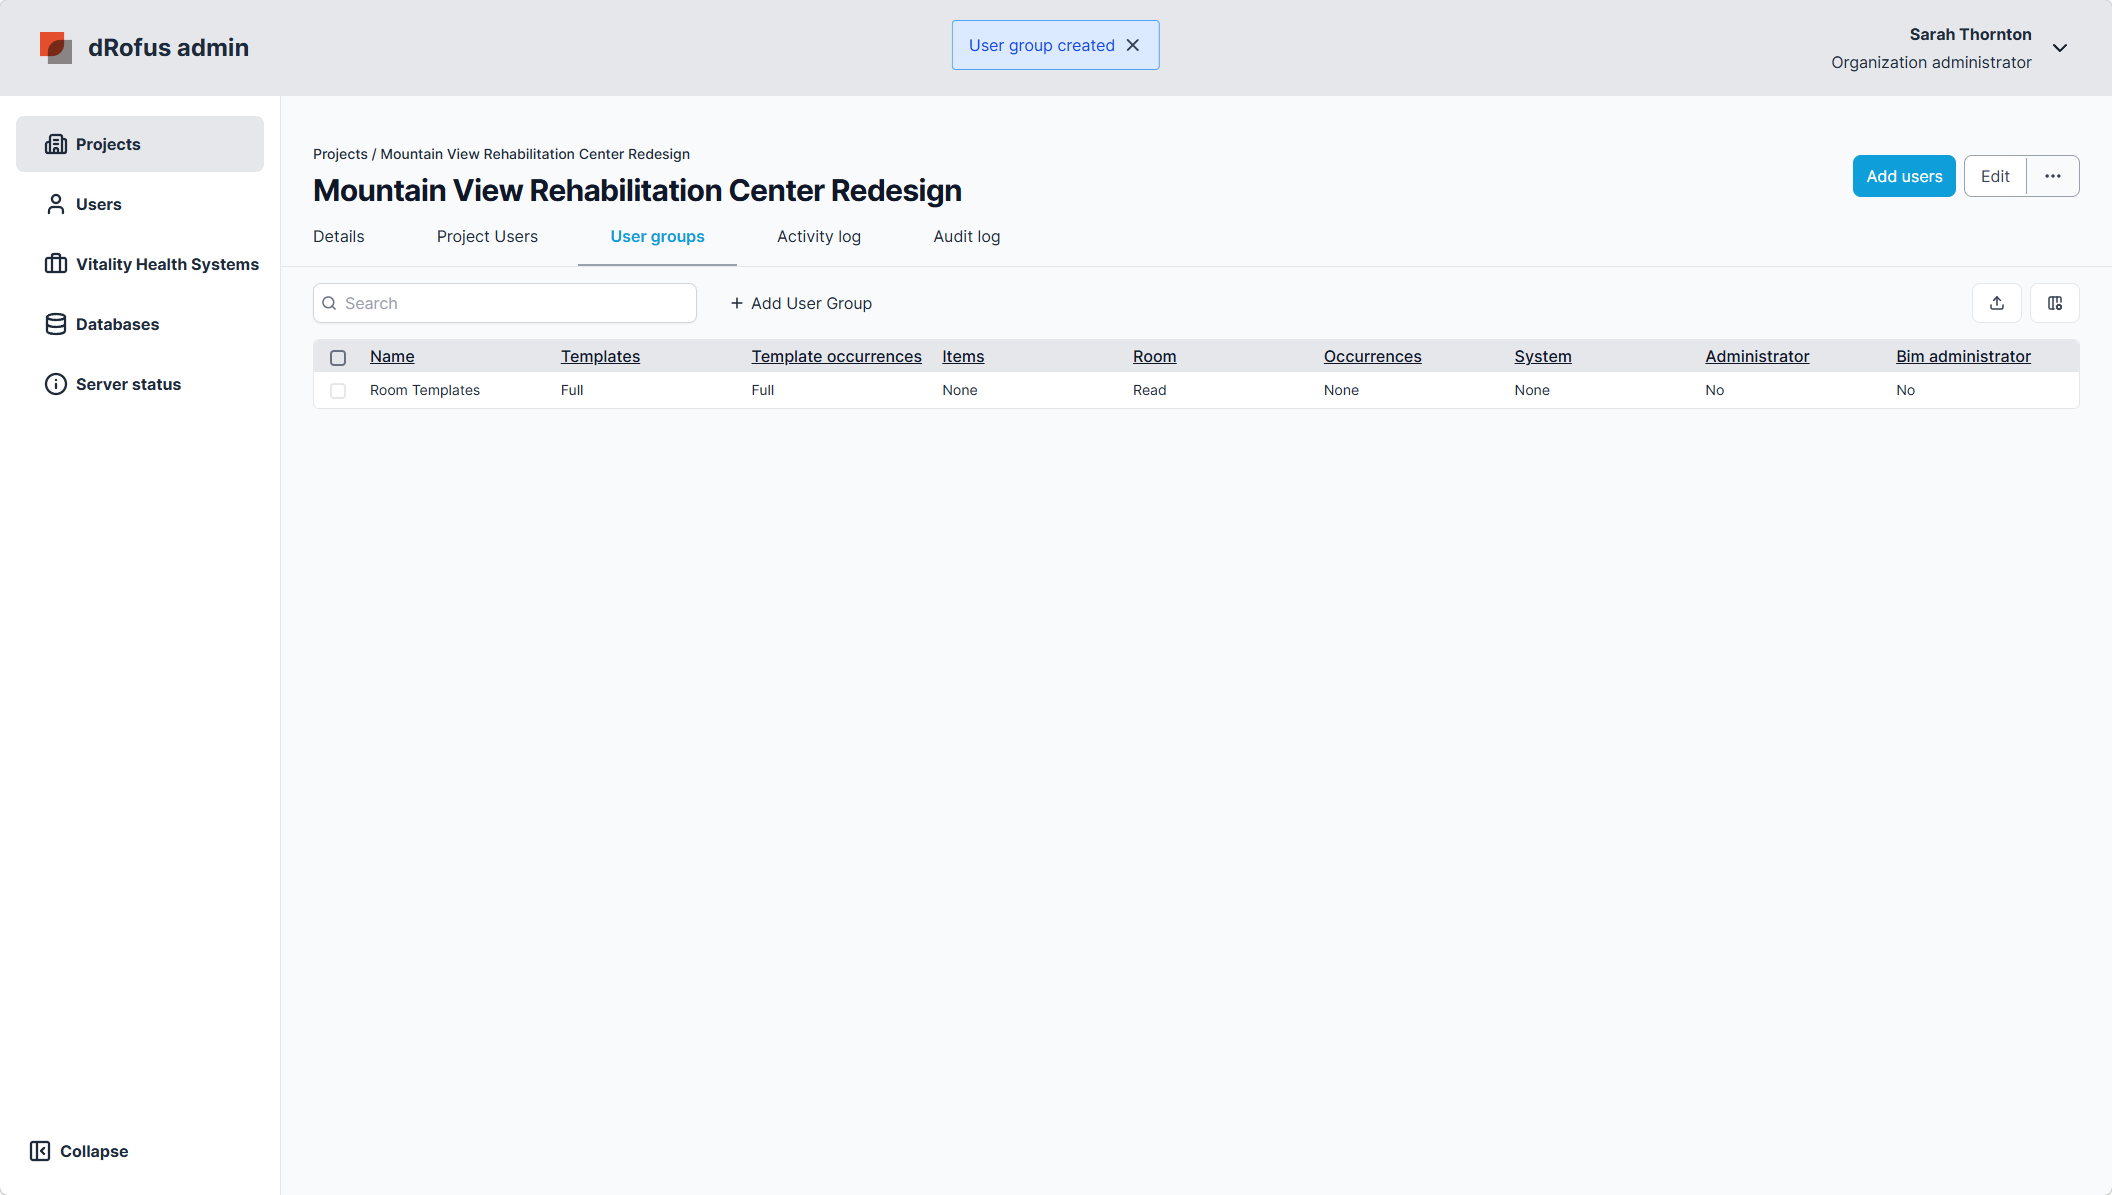This screenshot has width=2112, height=1195.
Task: Sort by the Room column
Action: pyautogui.click(x=1154, y=356)
